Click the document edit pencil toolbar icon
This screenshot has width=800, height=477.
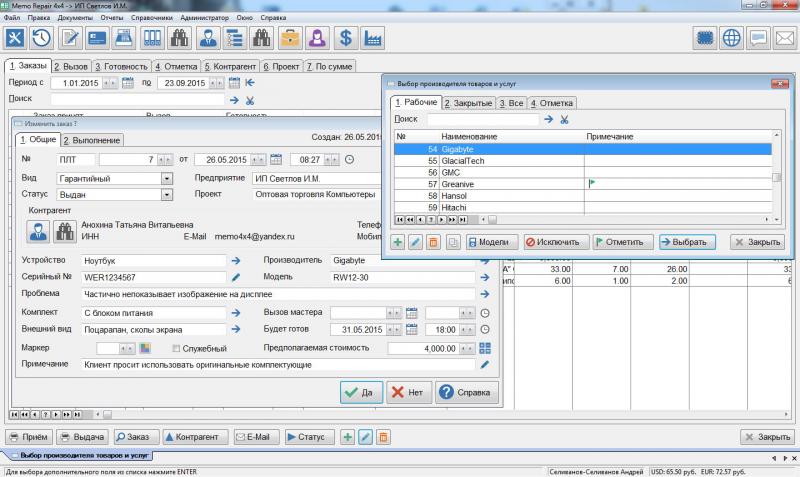click(70, 38)
